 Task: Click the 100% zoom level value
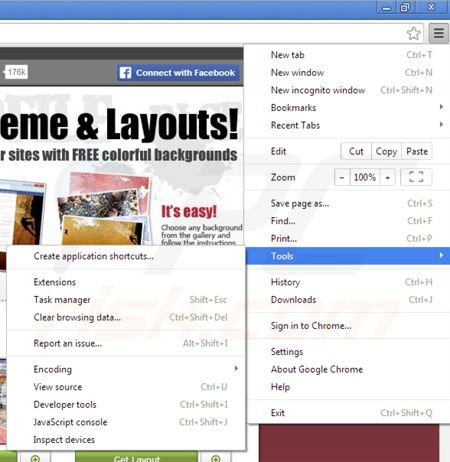(x=365, y=177)
